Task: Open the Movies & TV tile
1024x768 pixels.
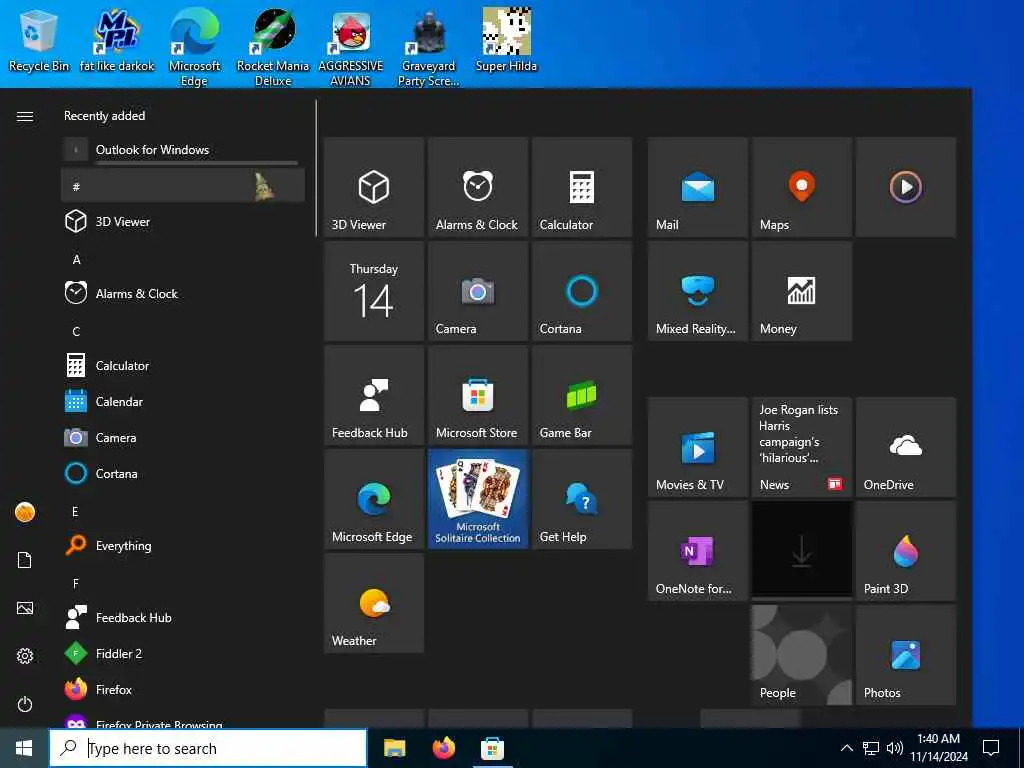Action: pyautogui.click(x=697, y=447)
